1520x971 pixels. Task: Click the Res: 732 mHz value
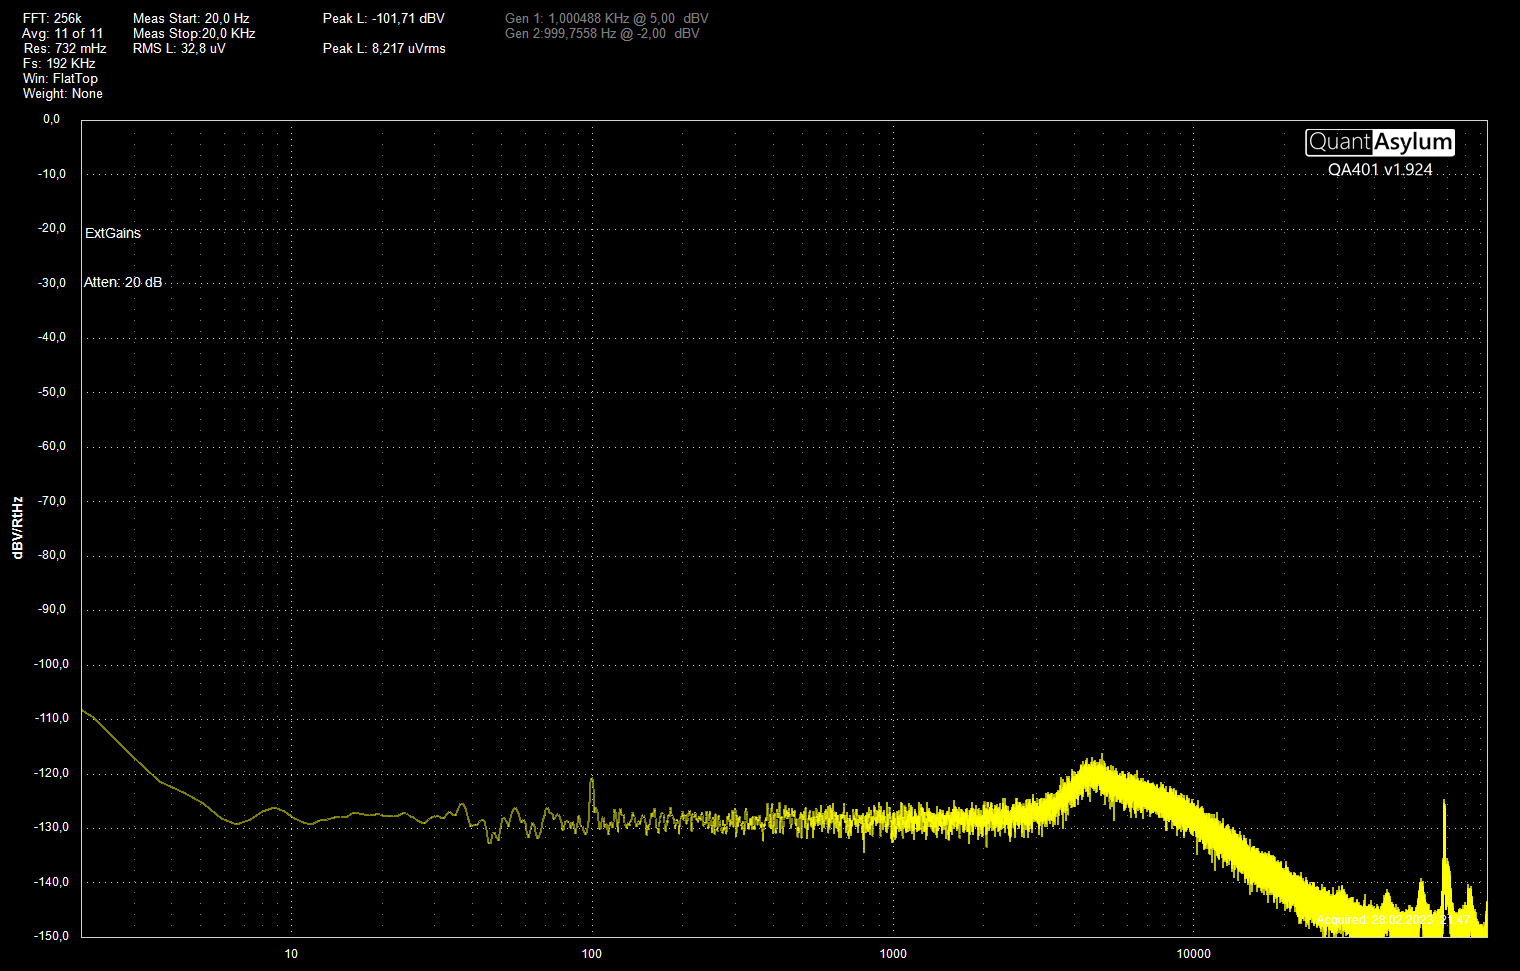(x=65, y=48)
